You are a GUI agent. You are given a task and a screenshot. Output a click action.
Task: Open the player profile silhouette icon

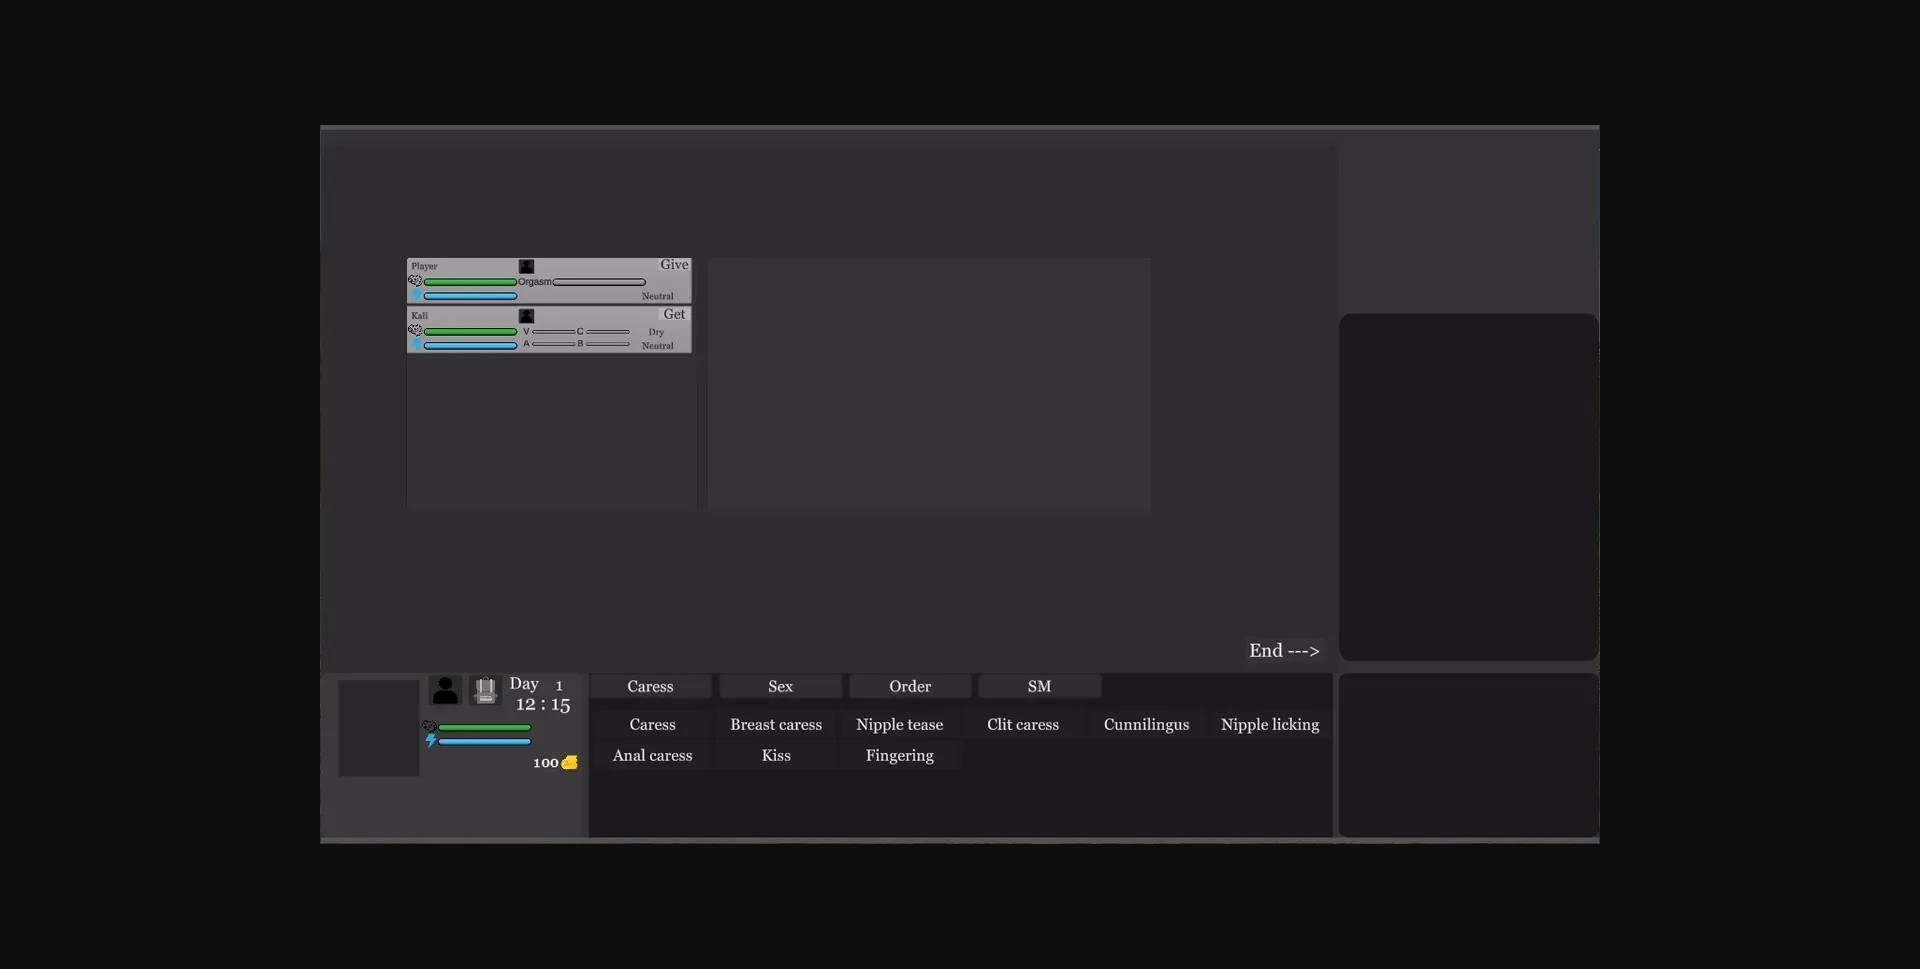click(x=445, y=690)
